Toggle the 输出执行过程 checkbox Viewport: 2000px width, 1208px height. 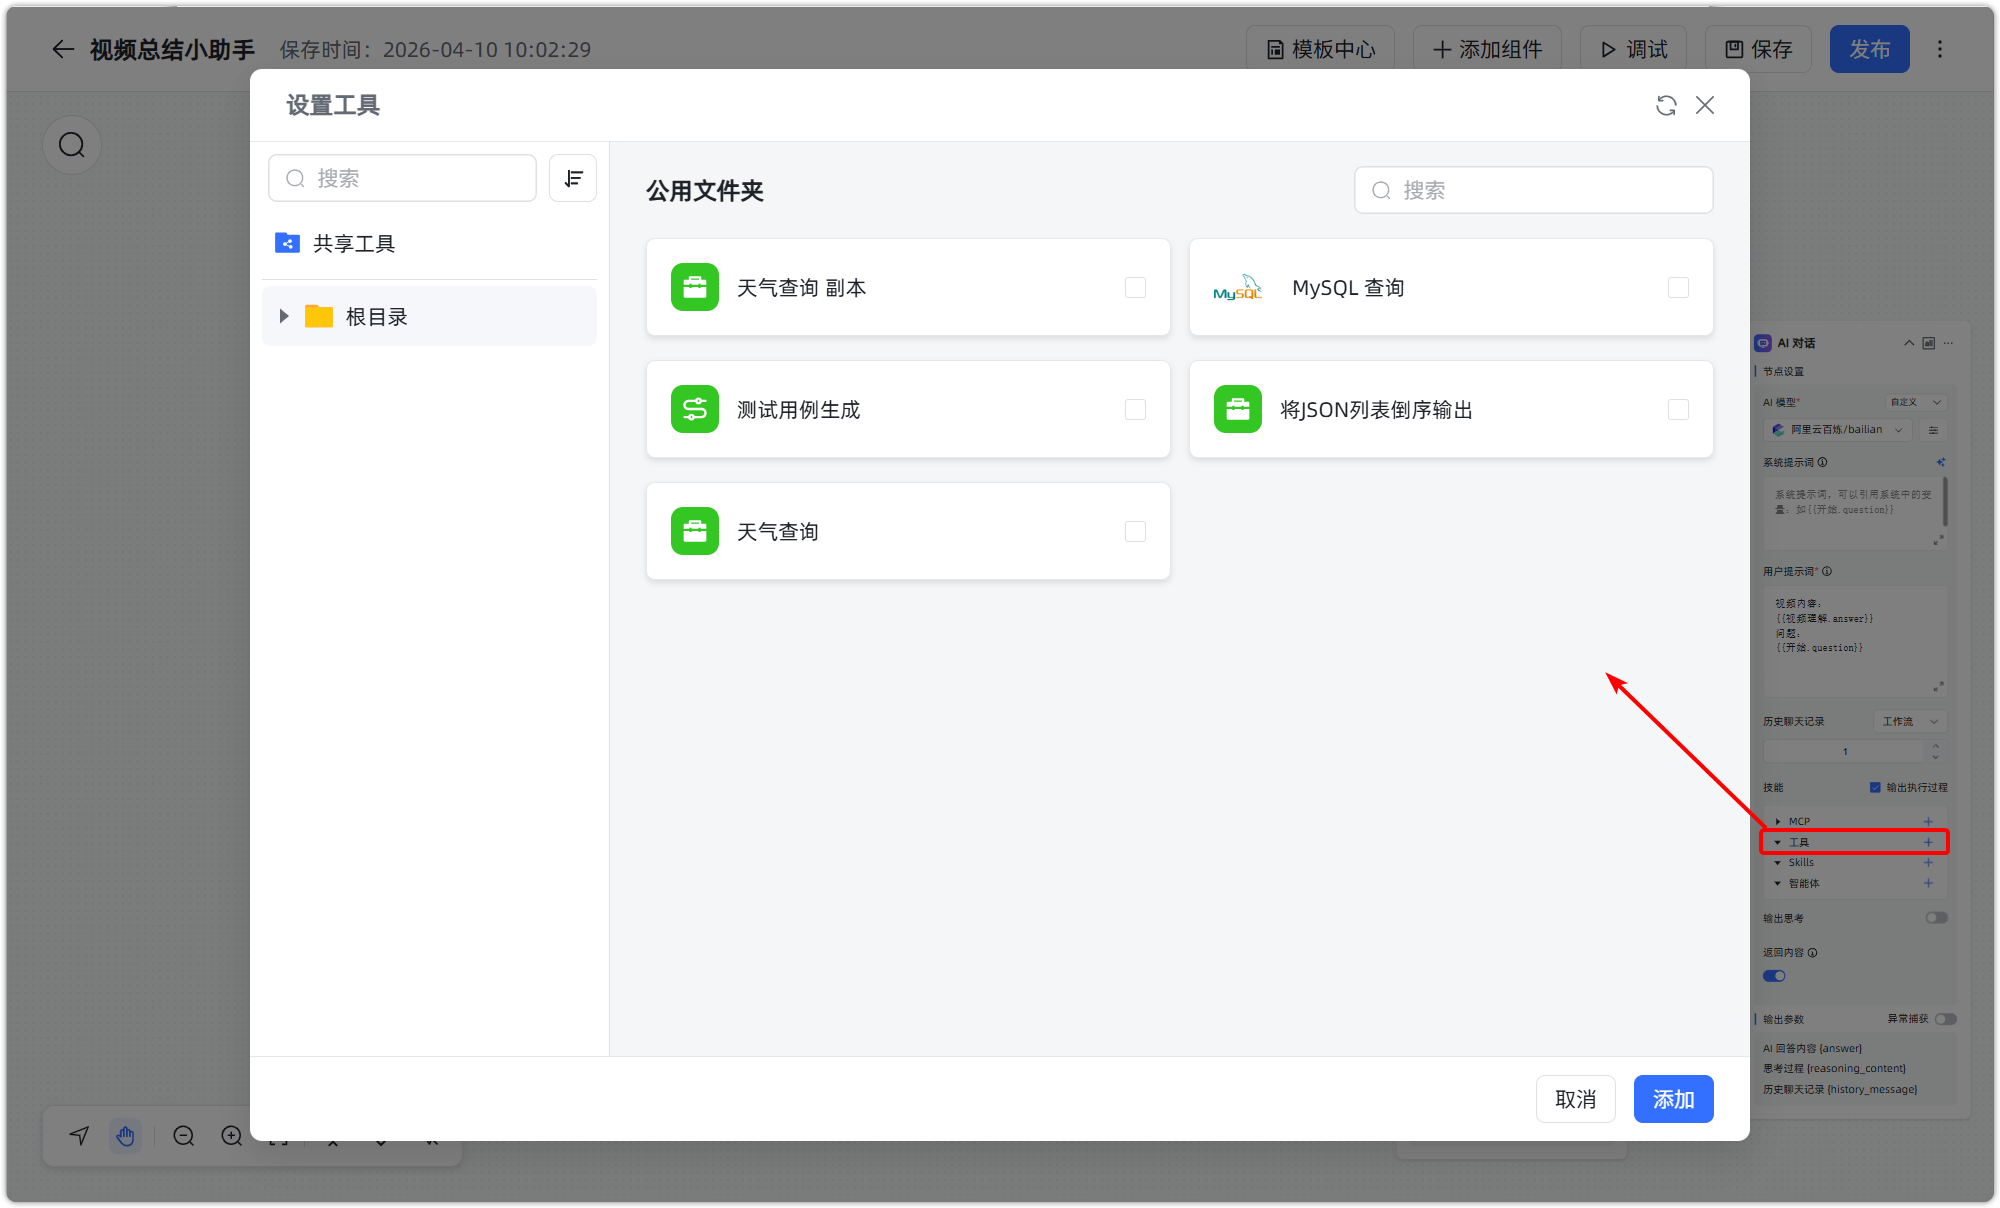pyautogui.click(x=1875, y=787)
